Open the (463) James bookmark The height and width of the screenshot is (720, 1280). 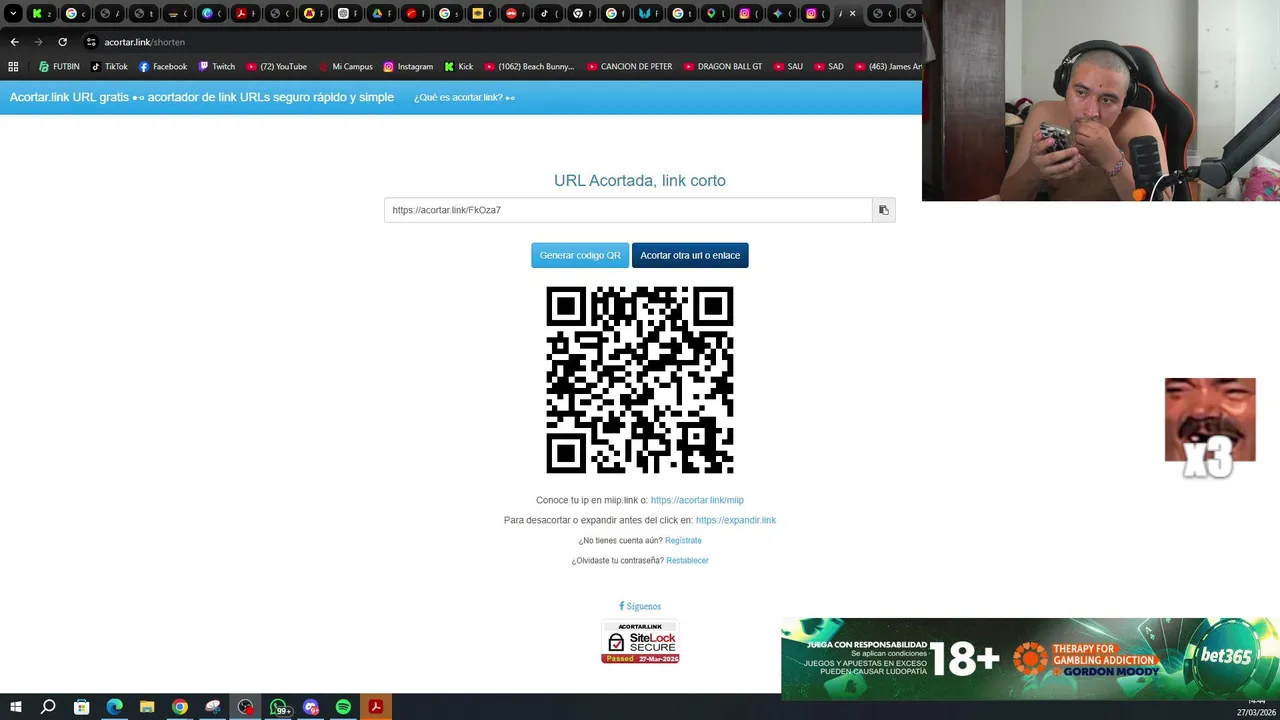click(x=888, y=67)
